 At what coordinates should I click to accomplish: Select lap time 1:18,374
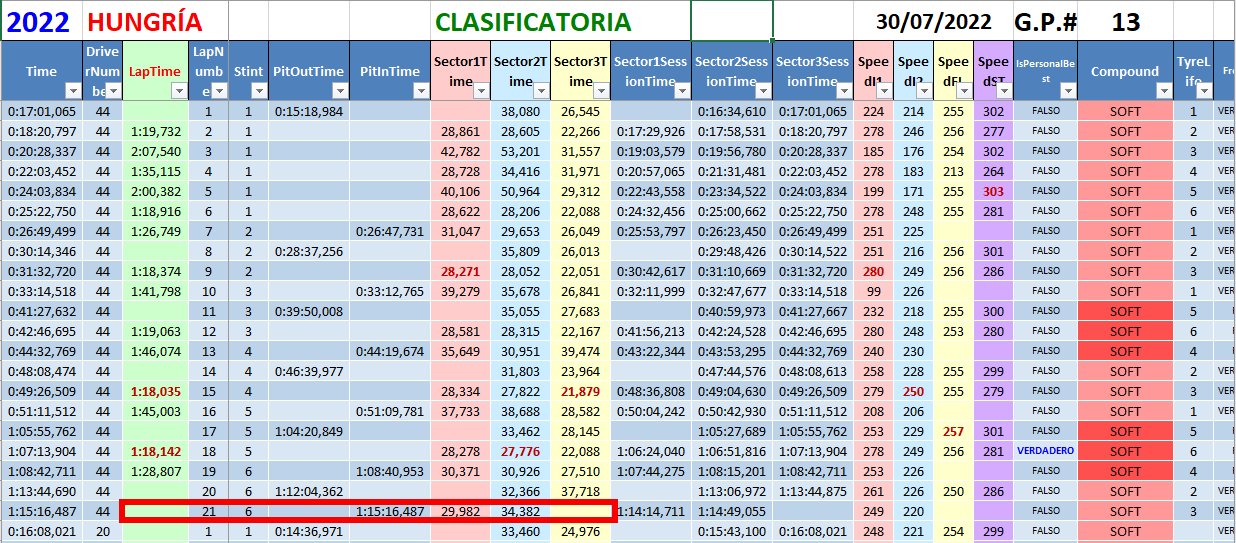point(156,271)
